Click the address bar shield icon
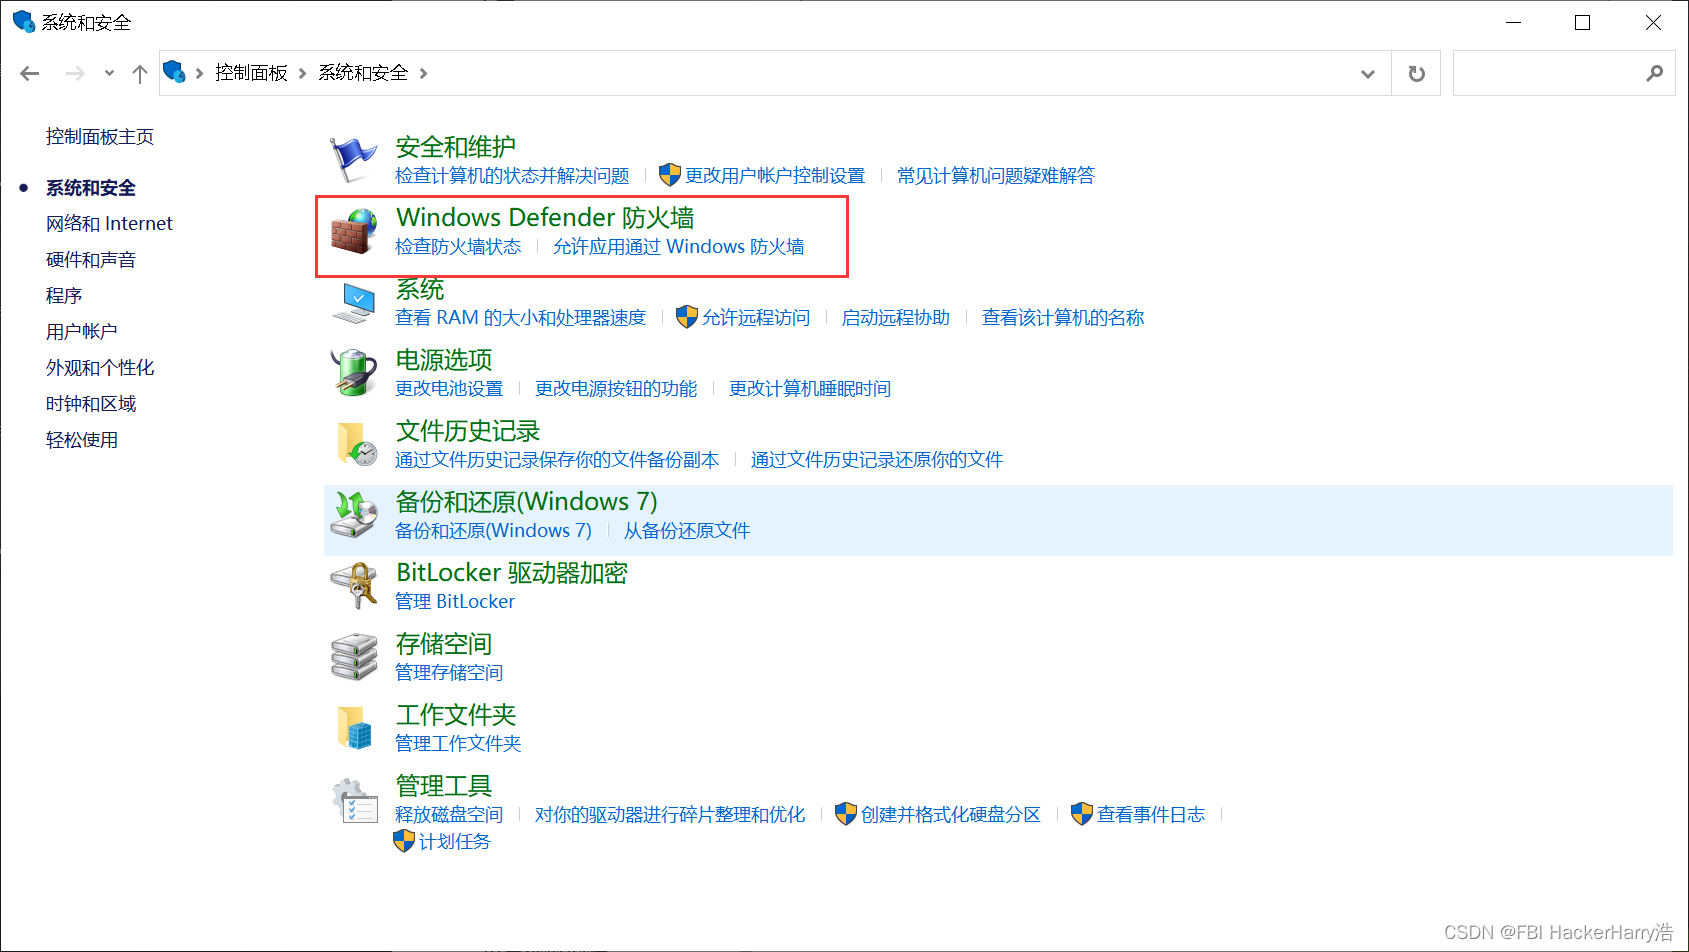This screenshot has width=1689, height=952. 175,72
